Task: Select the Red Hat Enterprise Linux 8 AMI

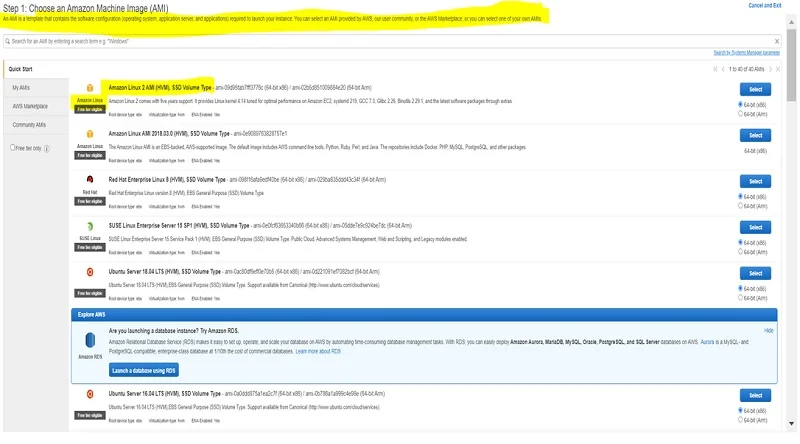Action: coord(755,181)
